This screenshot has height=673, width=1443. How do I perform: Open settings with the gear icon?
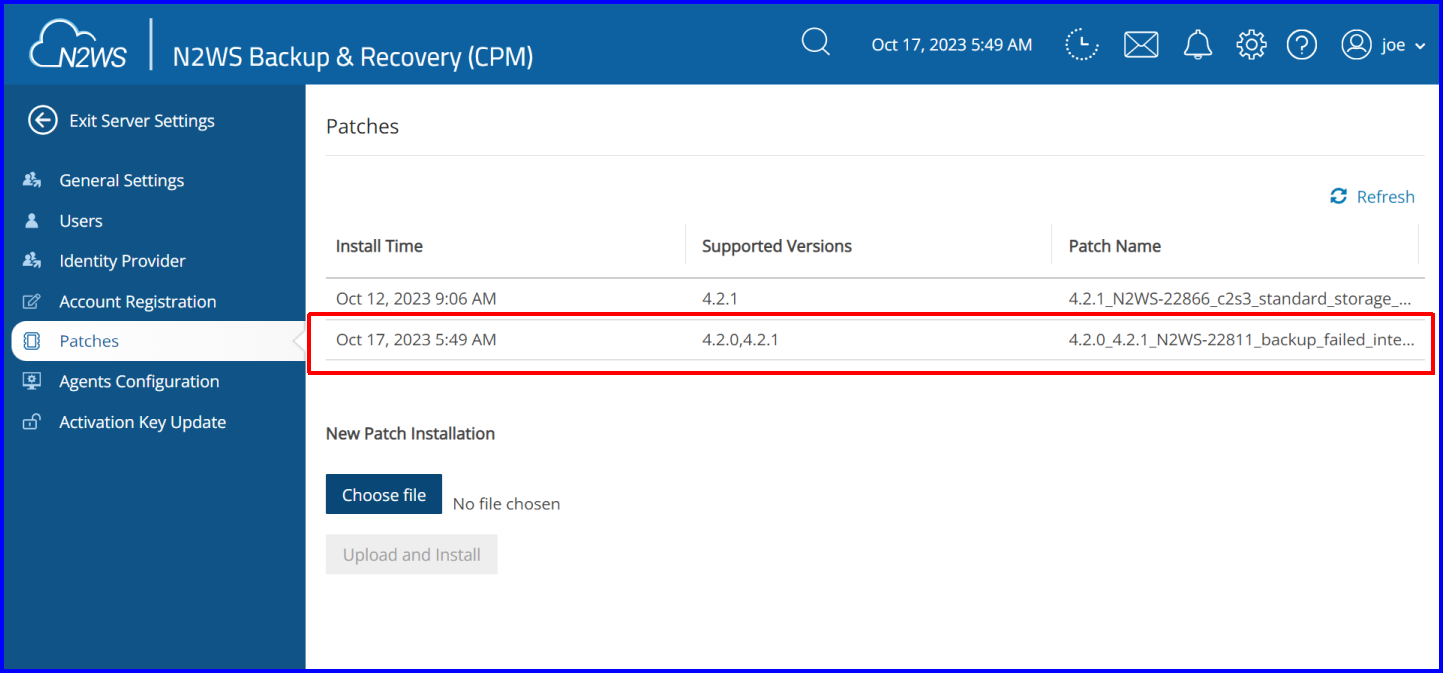pyautogui.click(x=1251, y=45)
